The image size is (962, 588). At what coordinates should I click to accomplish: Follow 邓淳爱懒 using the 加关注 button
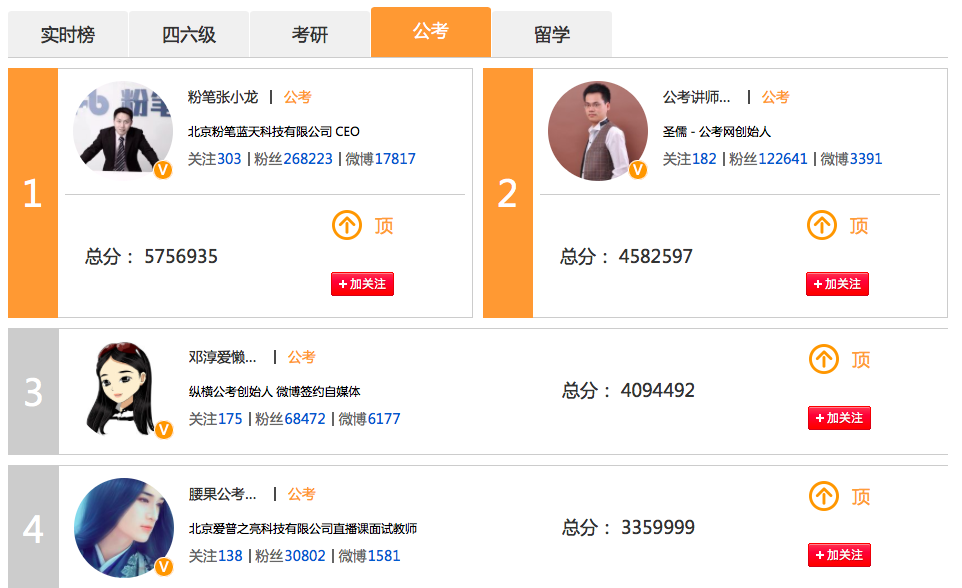[839, 418]
